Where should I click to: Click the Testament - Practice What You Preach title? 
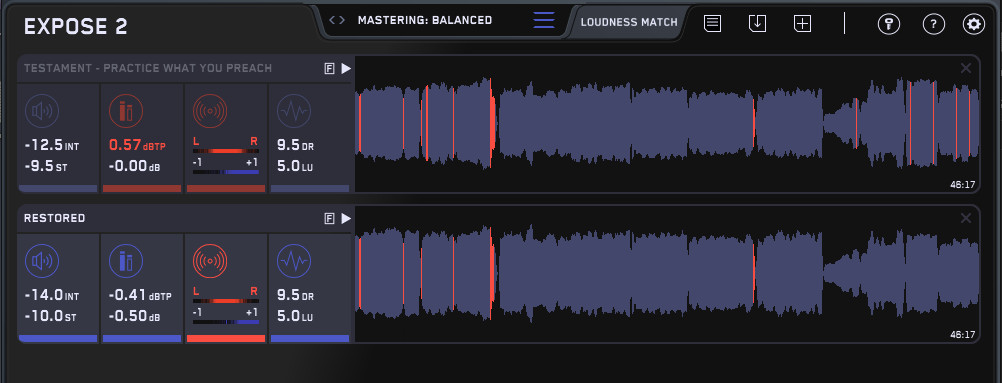(148, 68)
